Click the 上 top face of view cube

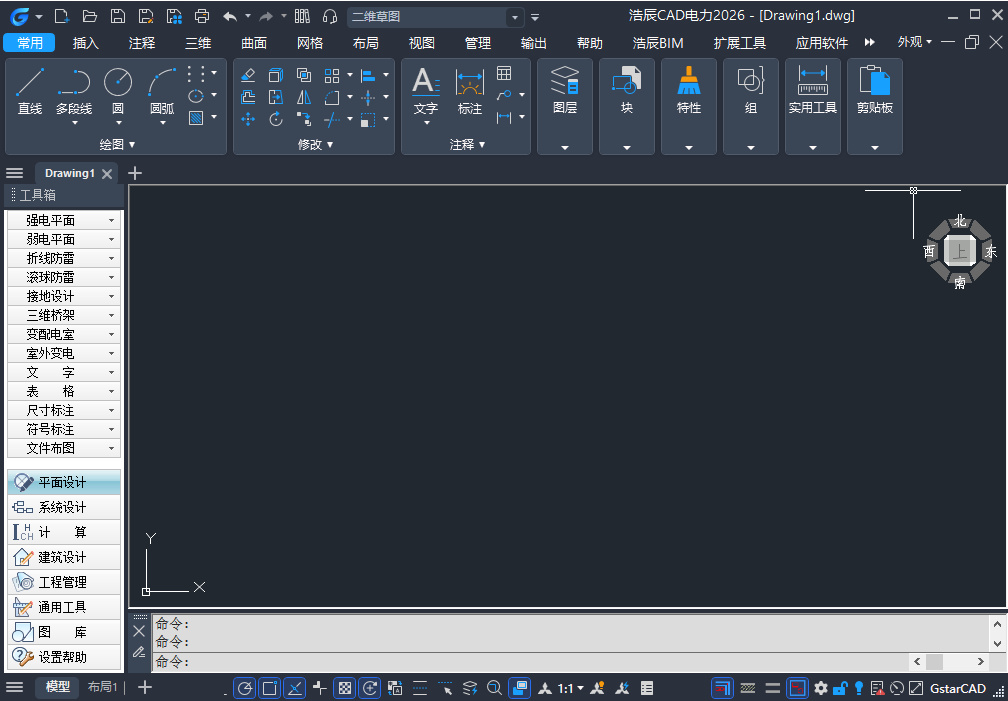click(960, 251)
